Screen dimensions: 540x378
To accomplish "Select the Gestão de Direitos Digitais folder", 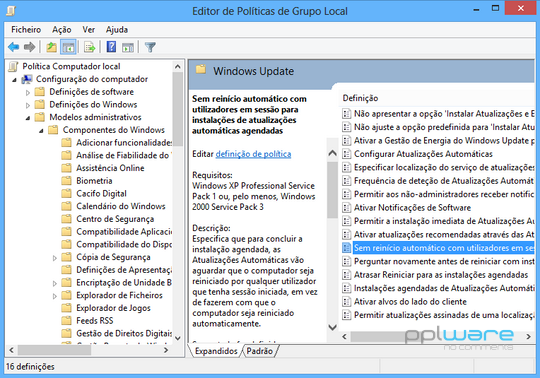I will (124, 333).
